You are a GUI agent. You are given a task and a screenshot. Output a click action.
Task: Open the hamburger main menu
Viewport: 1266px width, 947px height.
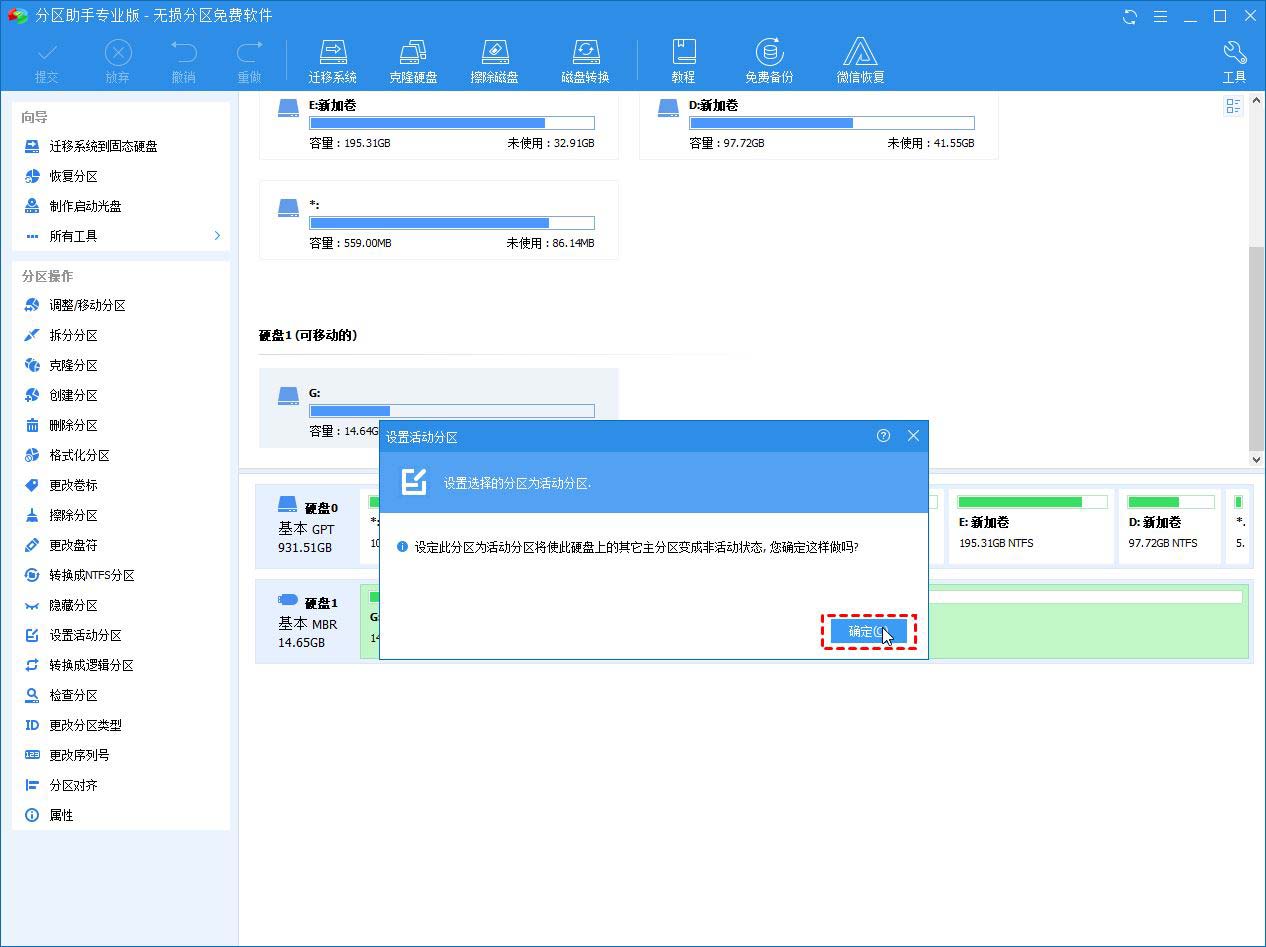click(1161, 16)
